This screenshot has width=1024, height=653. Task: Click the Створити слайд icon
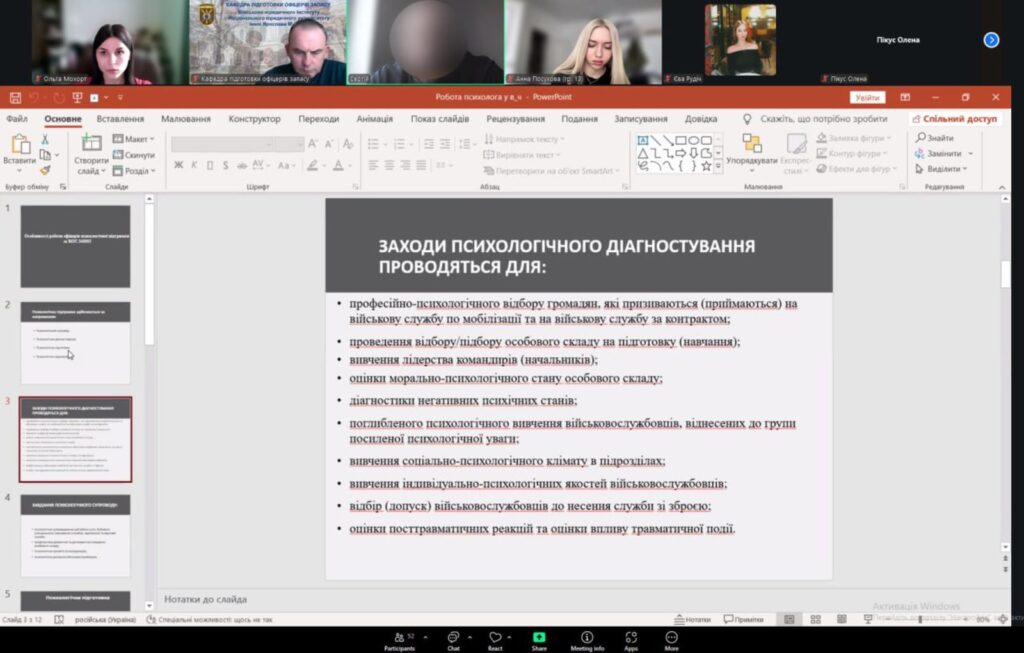click(x=90, y=148)
